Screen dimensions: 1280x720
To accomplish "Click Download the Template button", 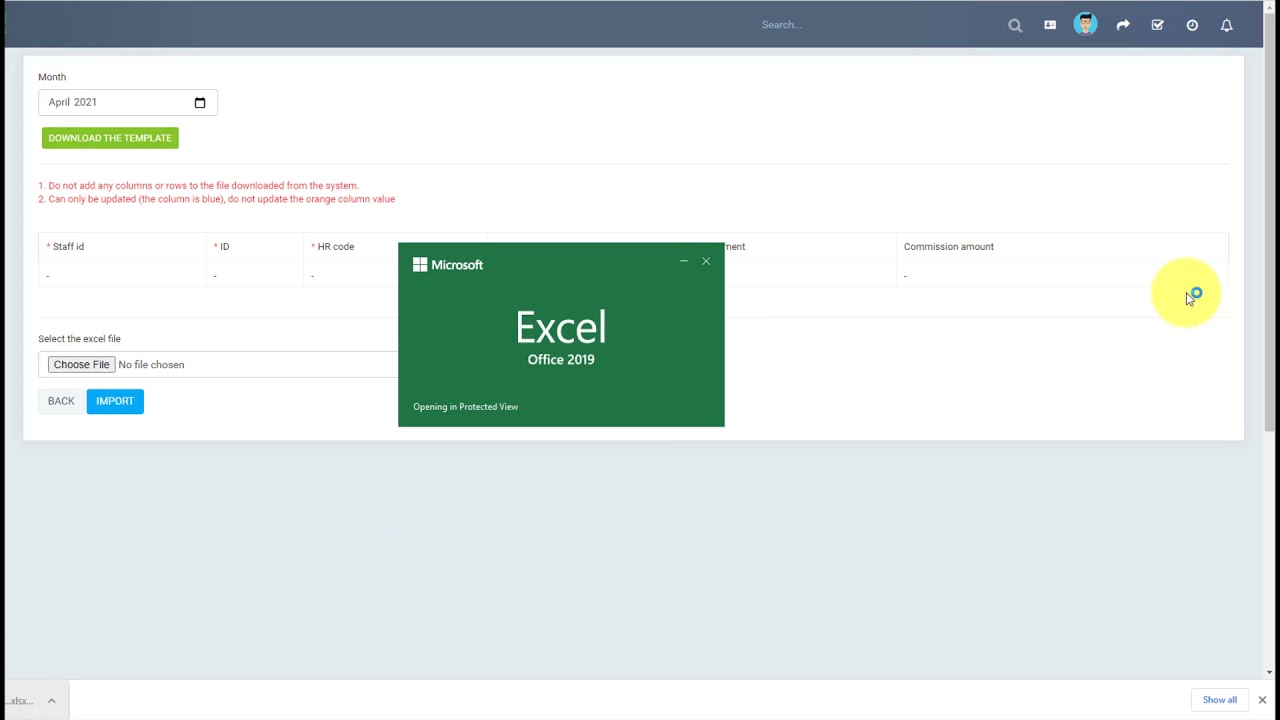I will click(x=110, y=138).
